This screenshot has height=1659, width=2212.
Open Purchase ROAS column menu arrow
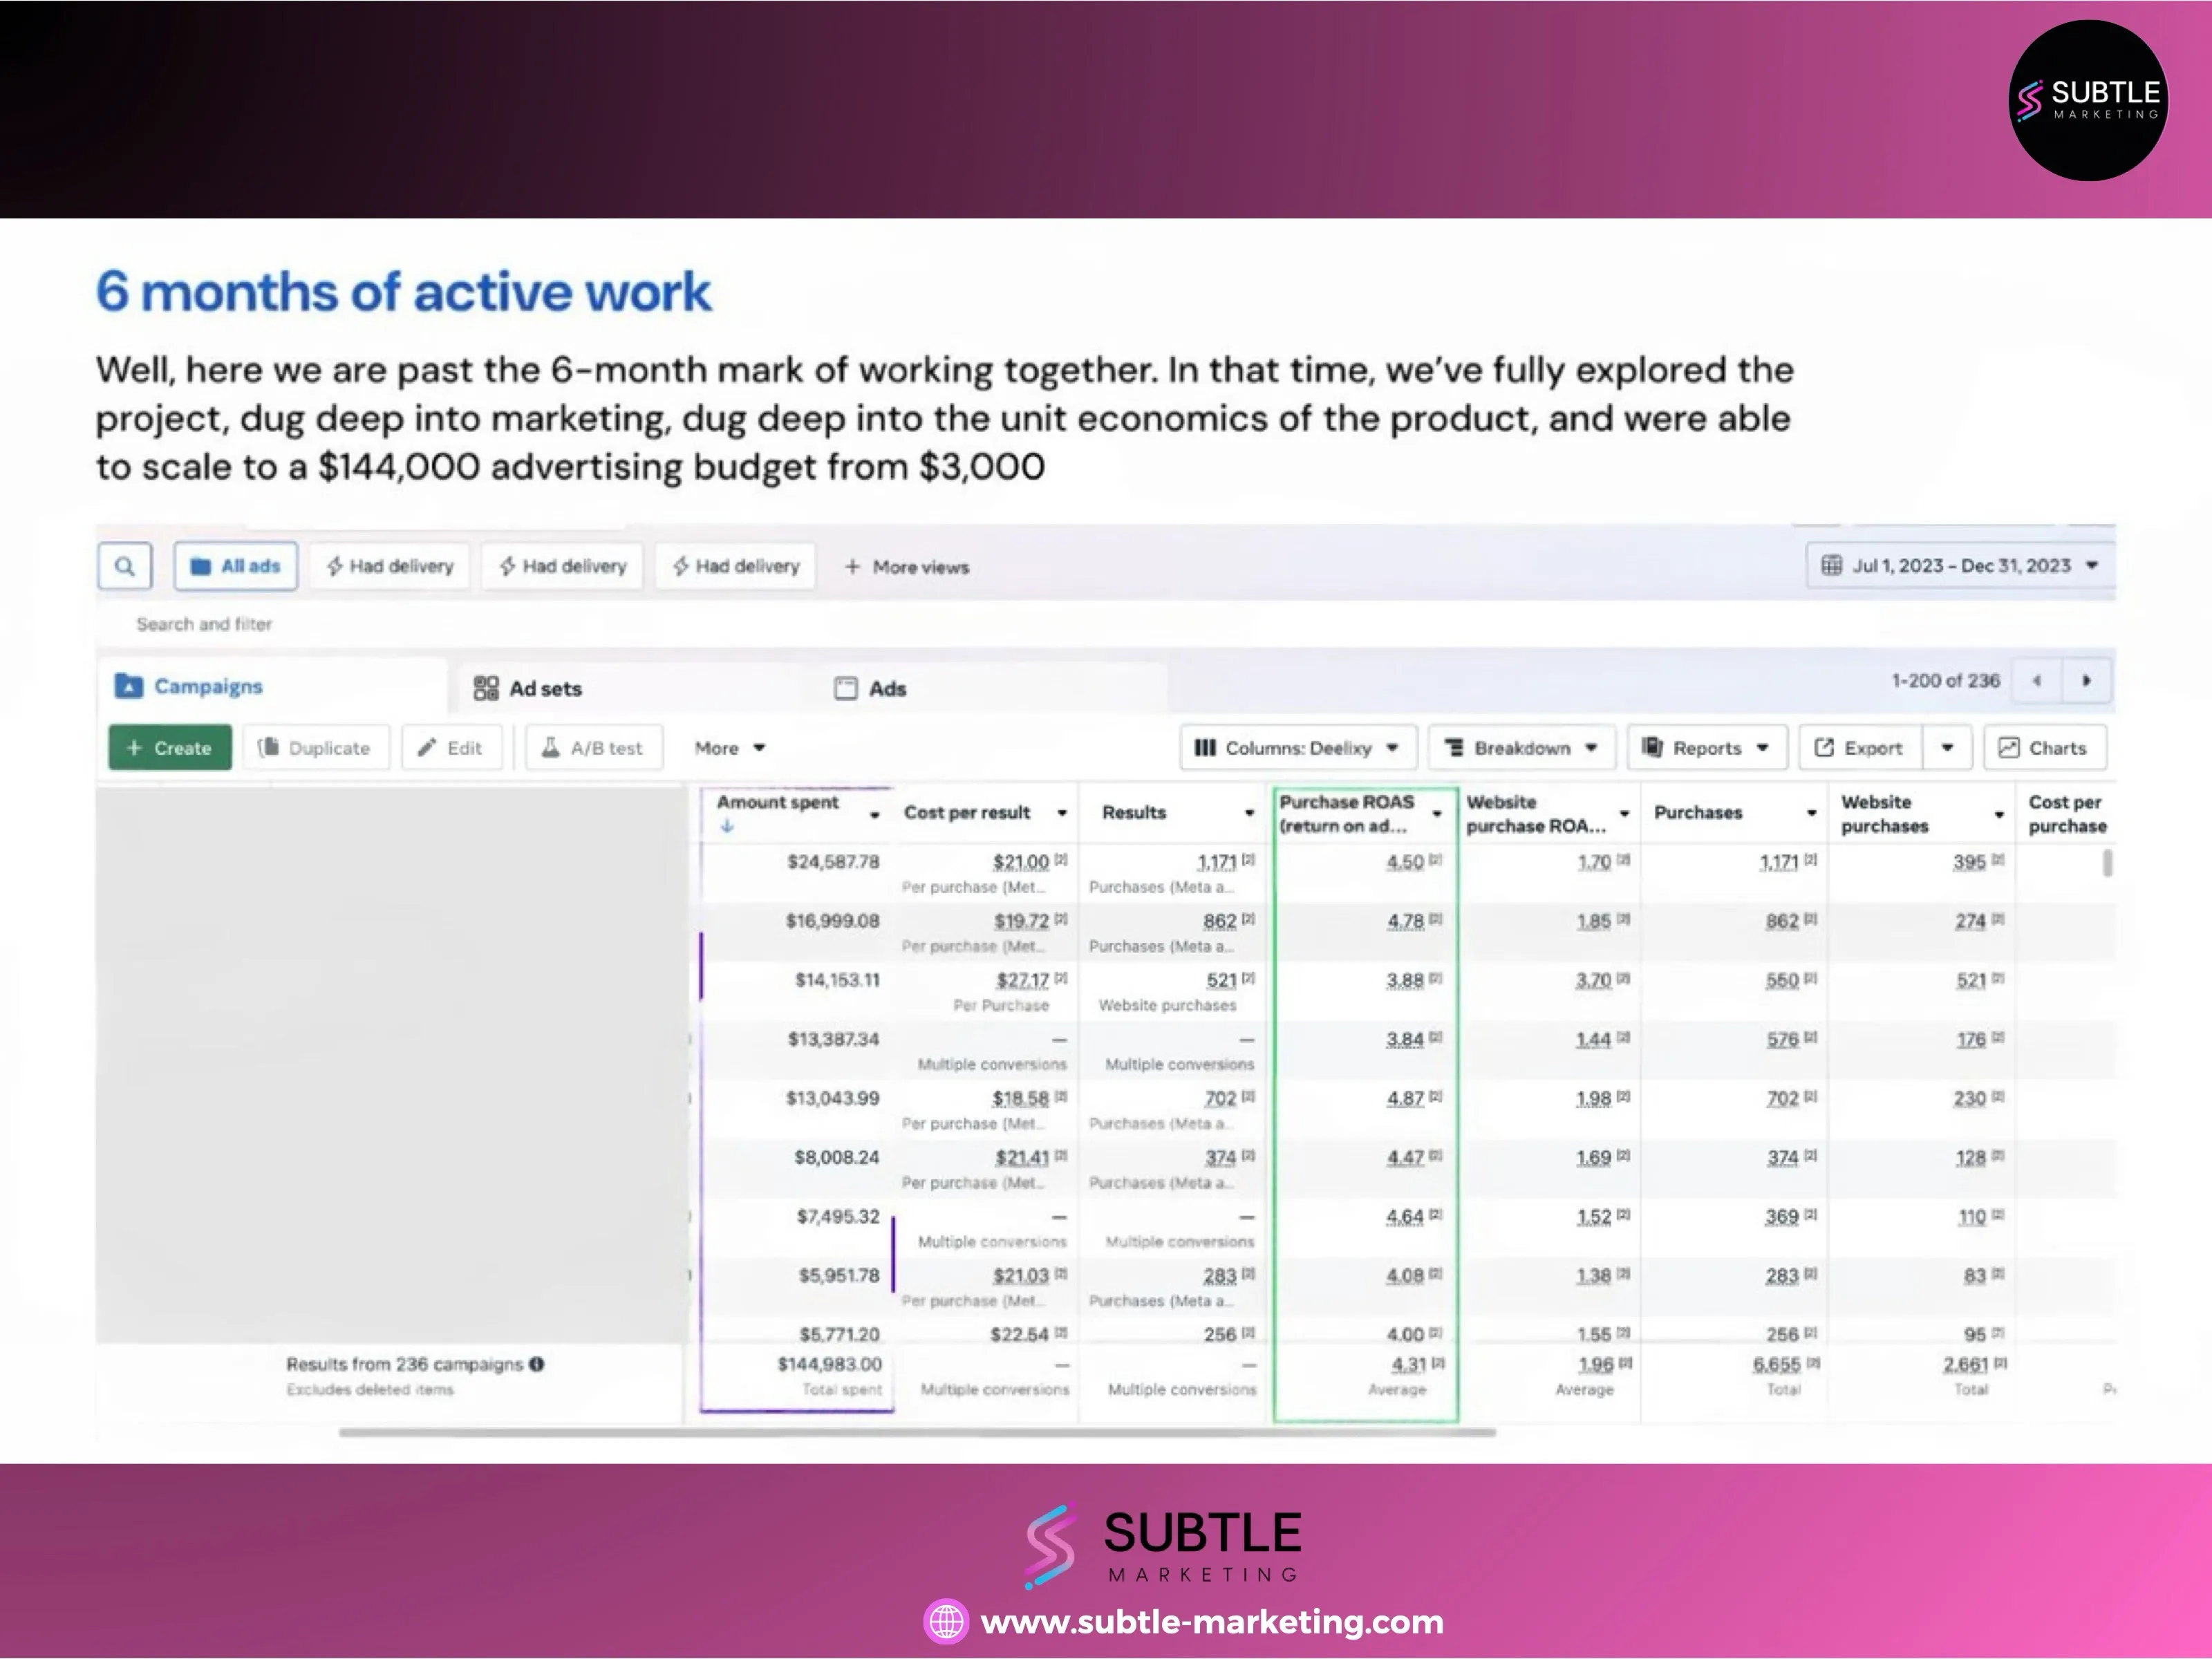tap(1437, 814)
